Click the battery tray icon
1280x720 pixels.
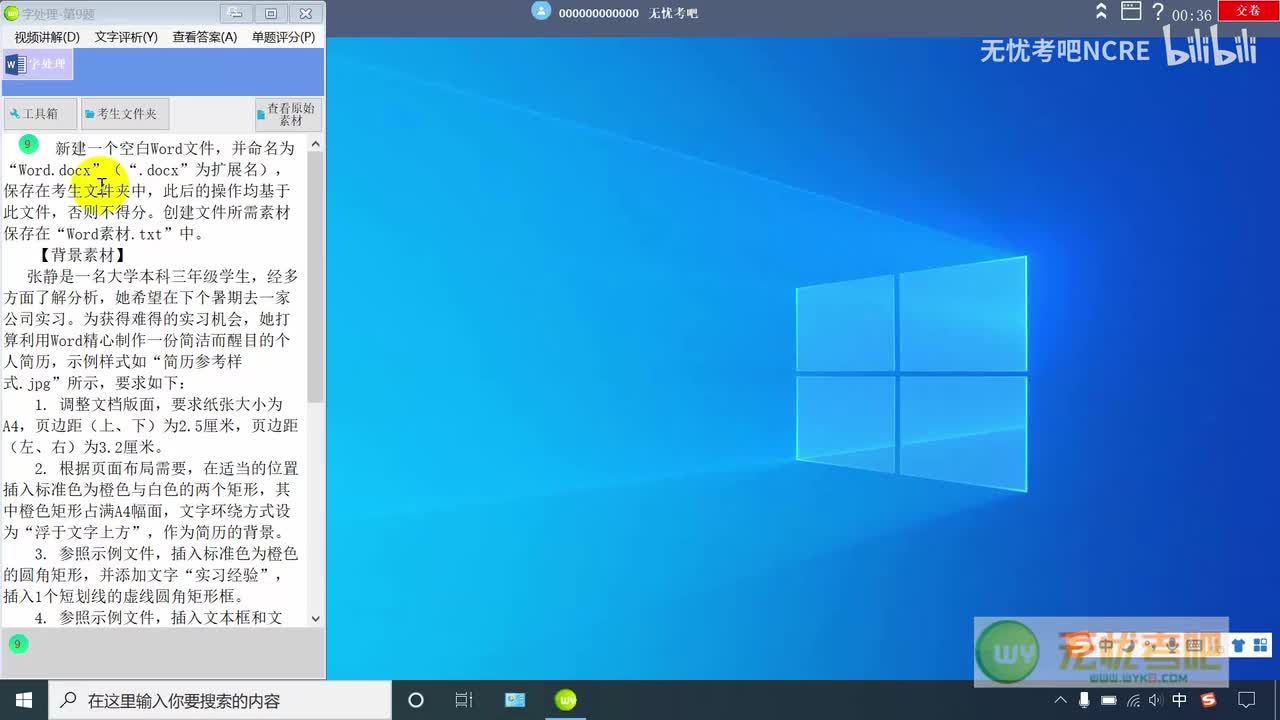pyautogui.click(x=1109, y=700)
